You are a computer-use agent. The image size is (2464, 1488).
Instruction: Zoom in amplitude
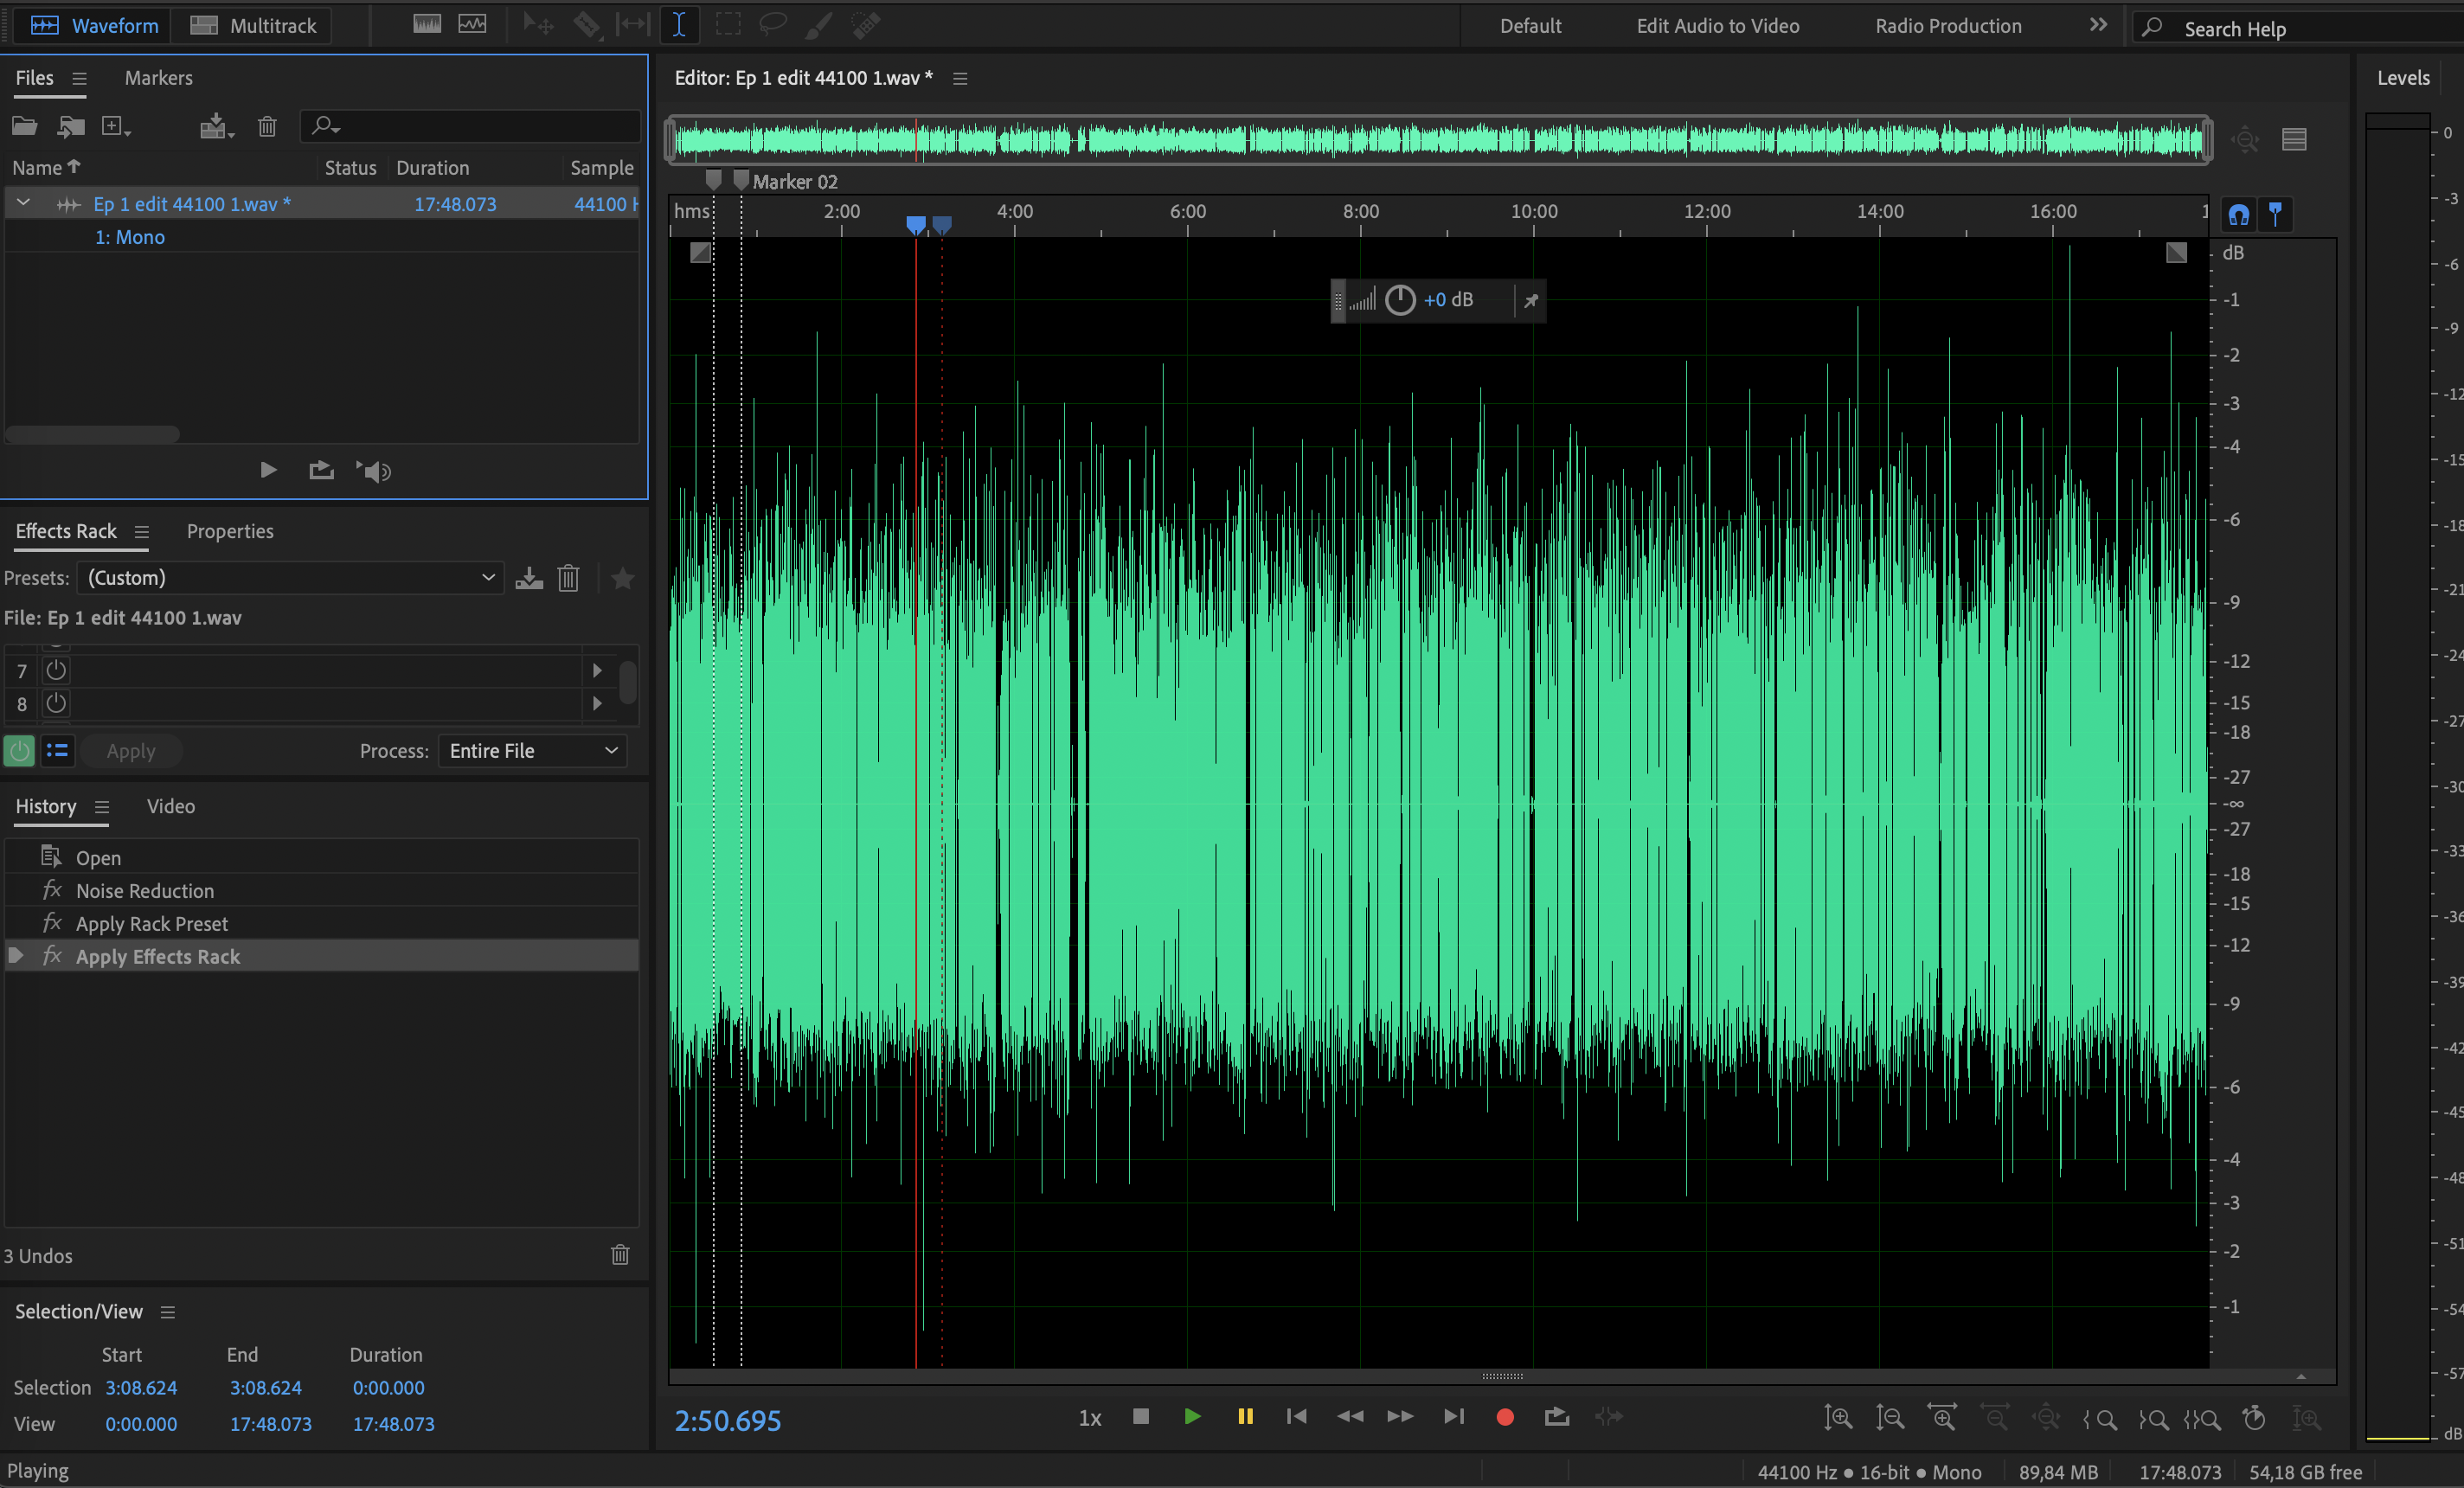click(1838, 1418)
